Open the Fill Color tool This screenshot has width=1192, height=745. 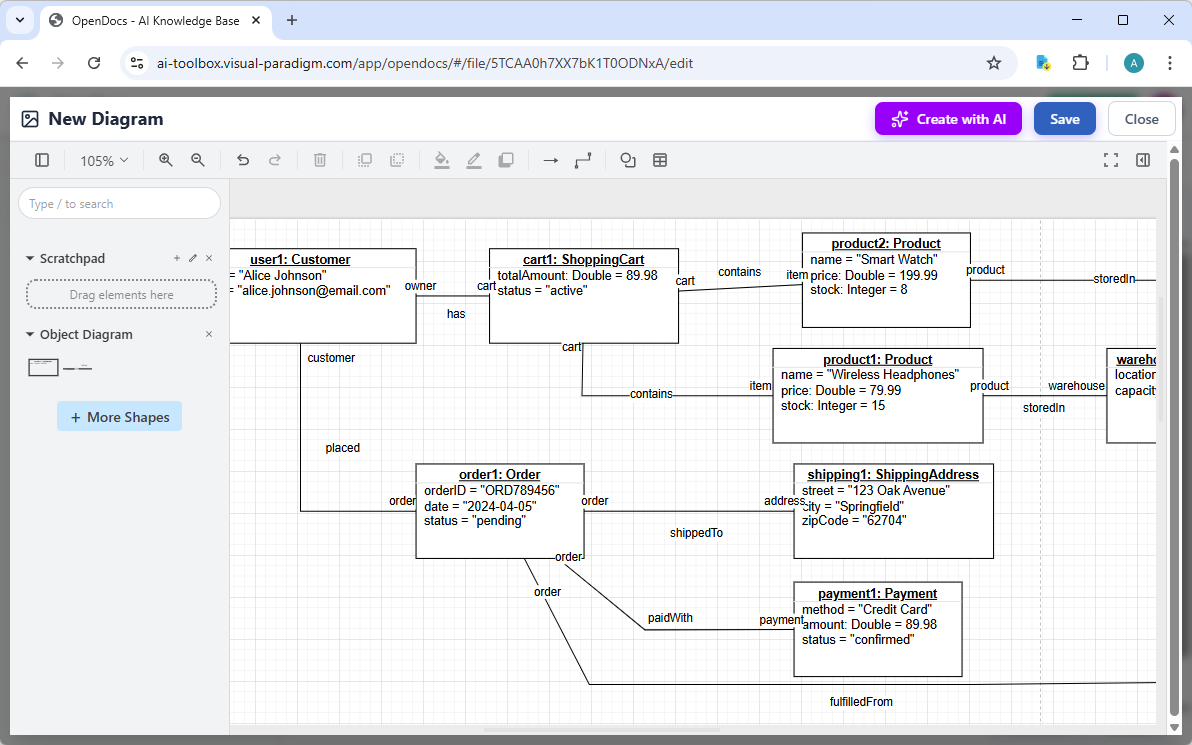coord(442,160)
